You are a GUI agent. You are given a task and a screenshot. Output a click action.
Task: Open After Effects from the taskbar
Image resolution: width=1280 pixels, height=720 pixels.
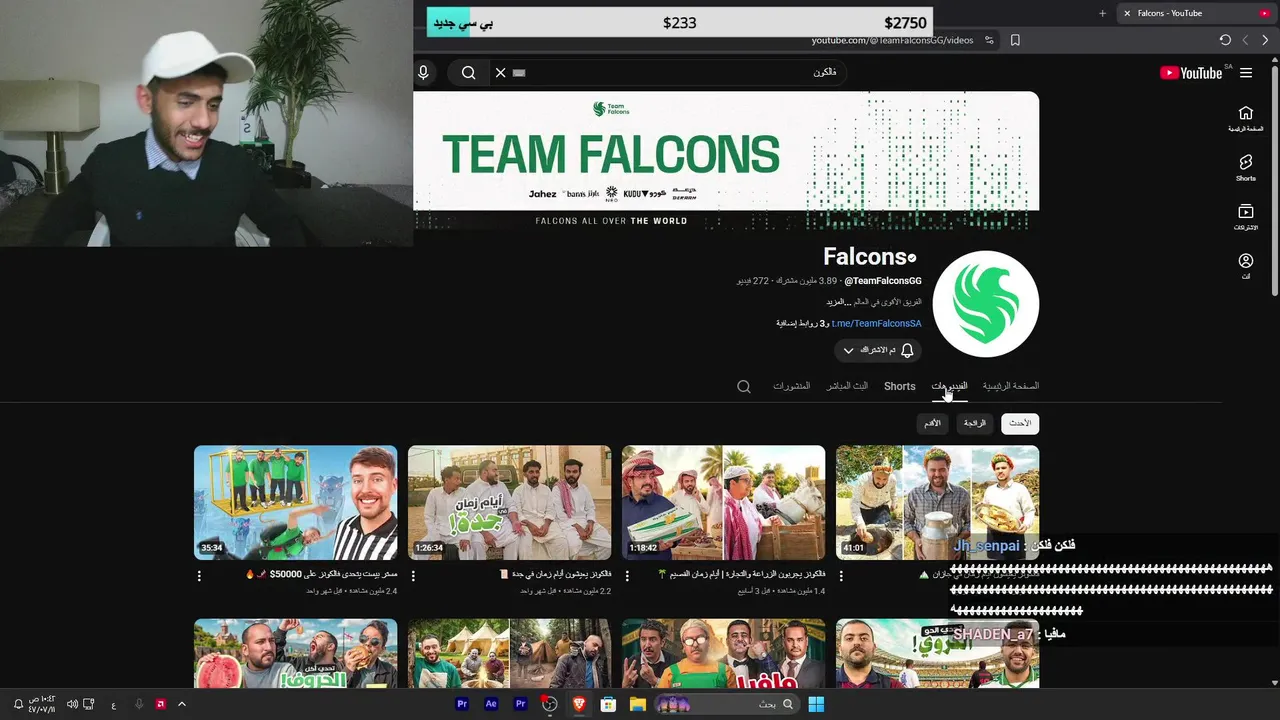[491, 704]
